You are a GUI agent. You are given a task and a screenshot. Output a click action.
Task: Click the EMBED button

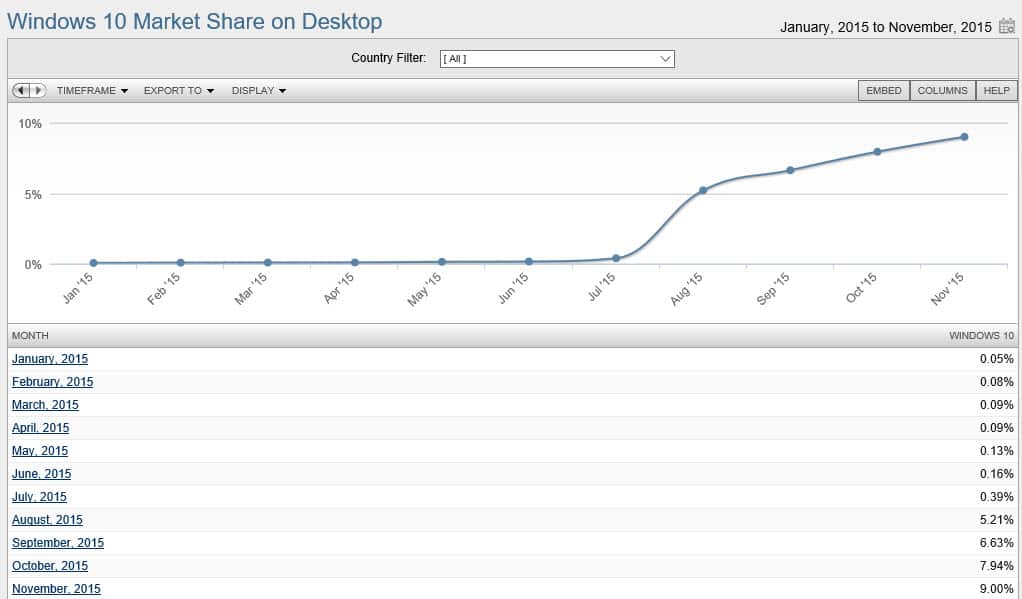tap(884, 91)
